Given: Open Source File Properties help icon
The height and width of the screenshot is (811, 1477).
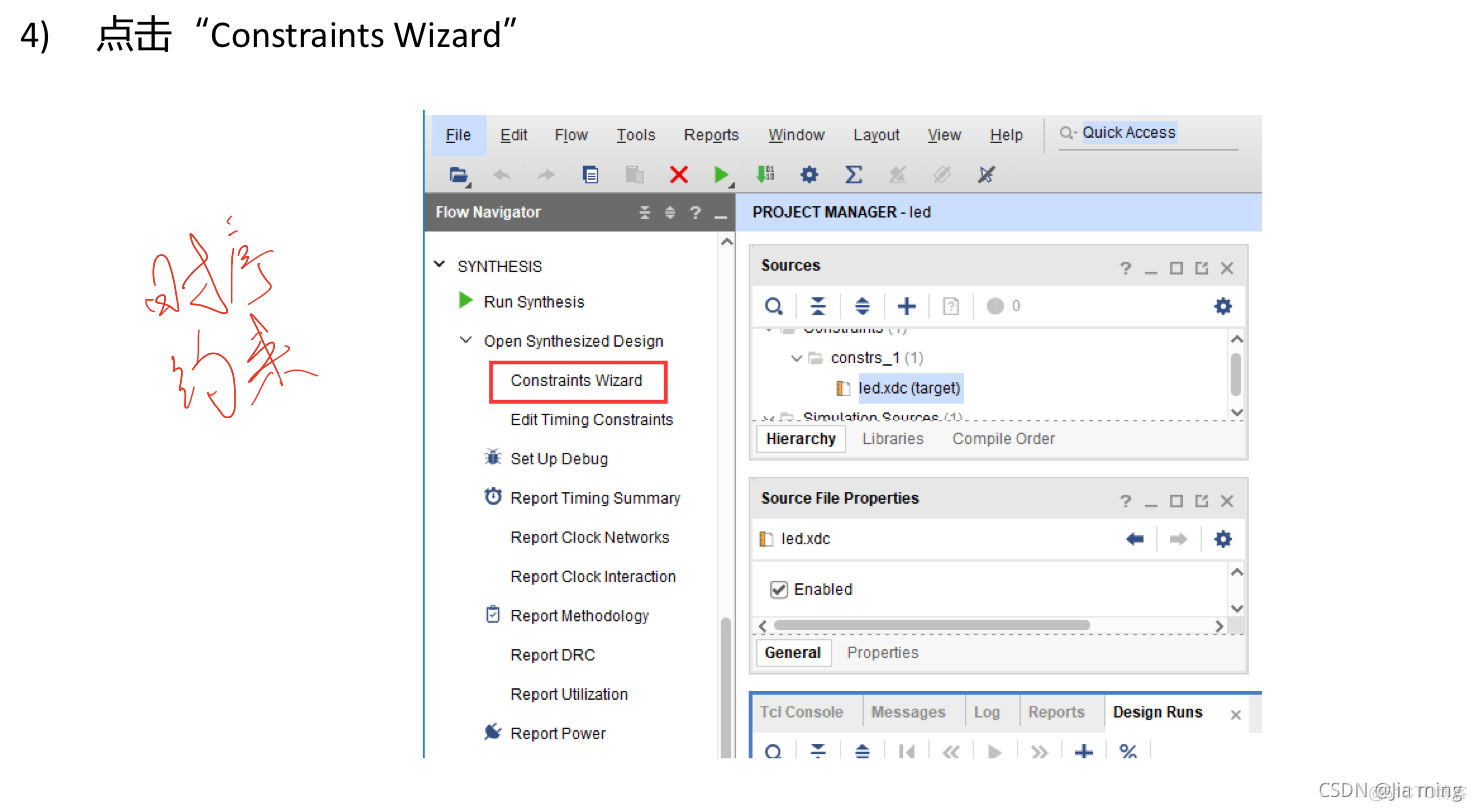Looking at the screenshot, I should pyautogui.click(x=1126, y=501).
